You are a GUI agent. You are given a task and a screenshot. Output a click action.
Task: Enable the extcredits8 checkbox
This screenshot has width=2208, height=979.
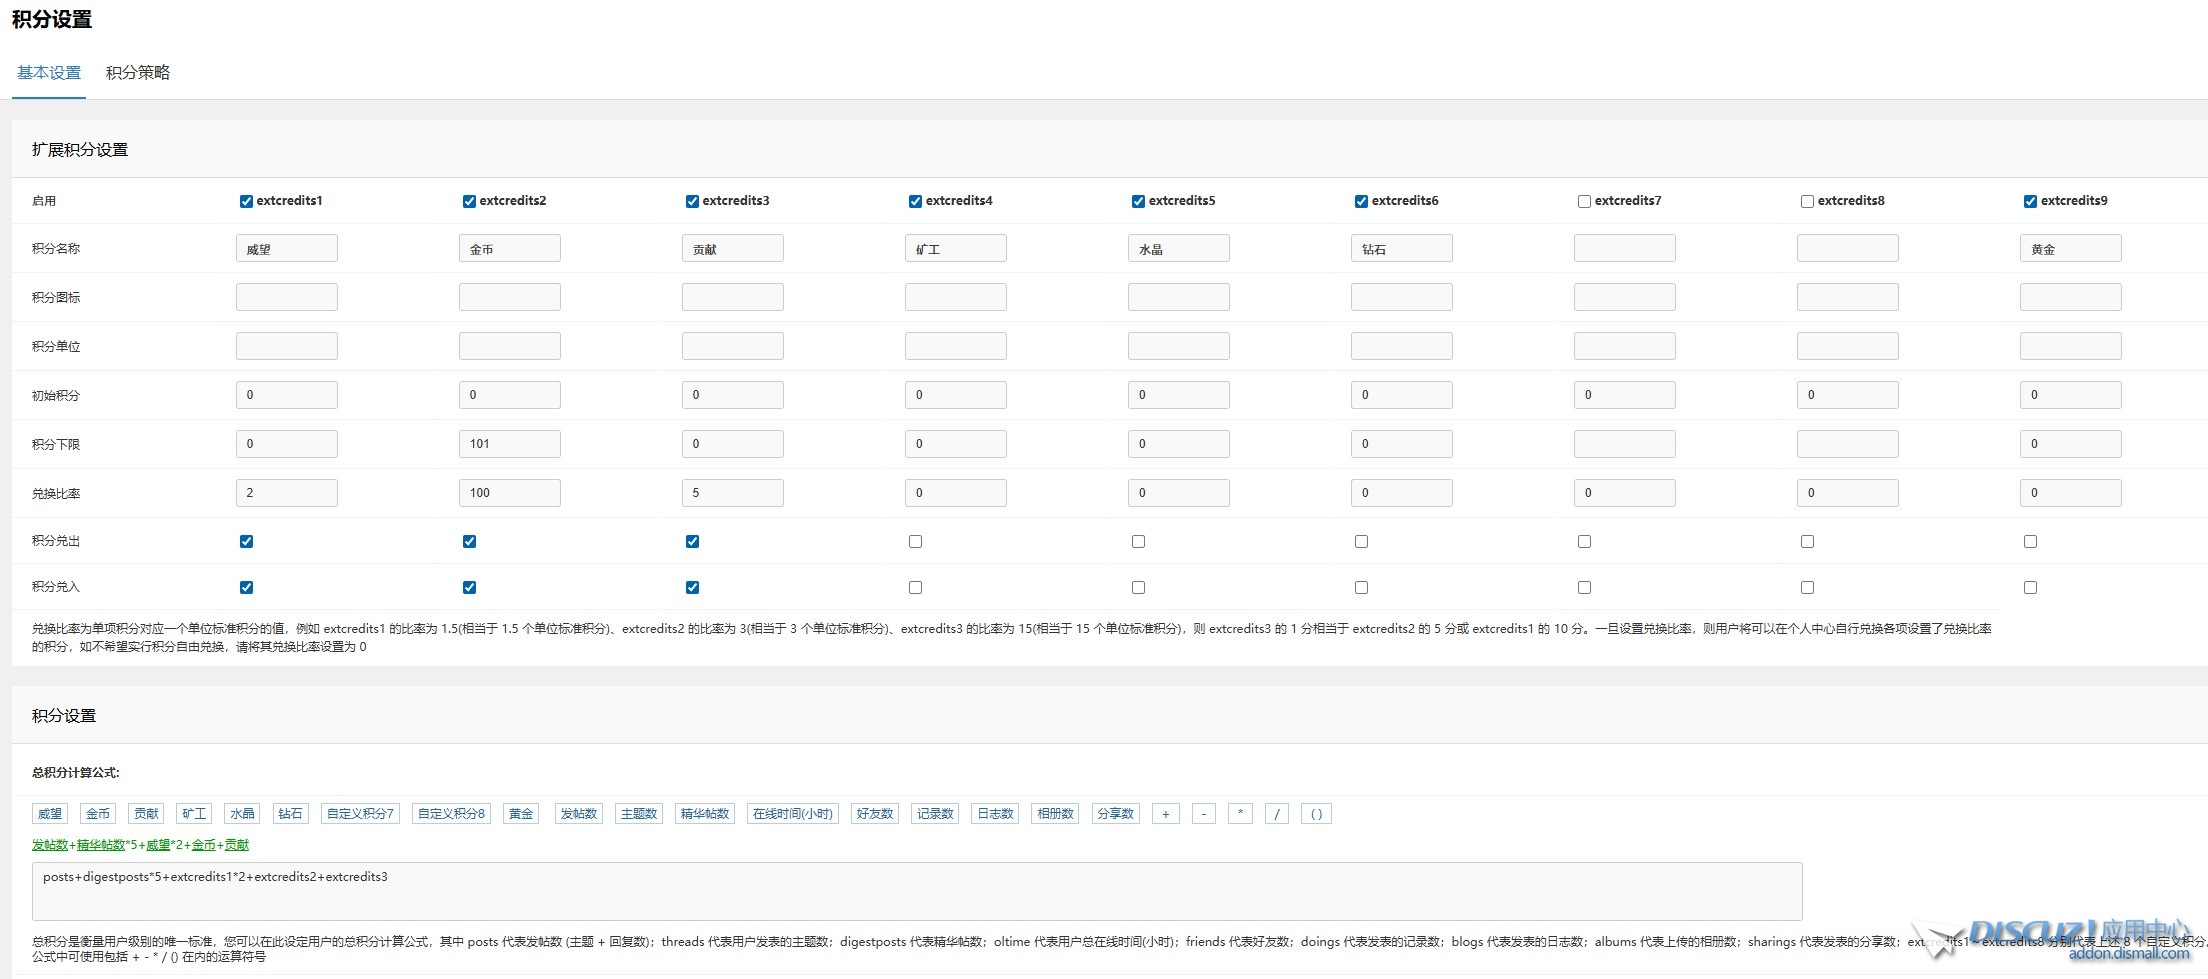tap(1807, 201)
